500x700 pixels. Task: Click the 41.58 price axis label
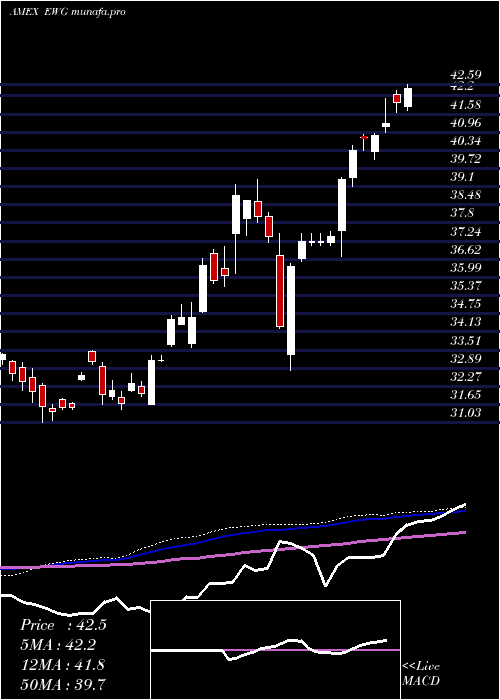click(x=465, y=105)
